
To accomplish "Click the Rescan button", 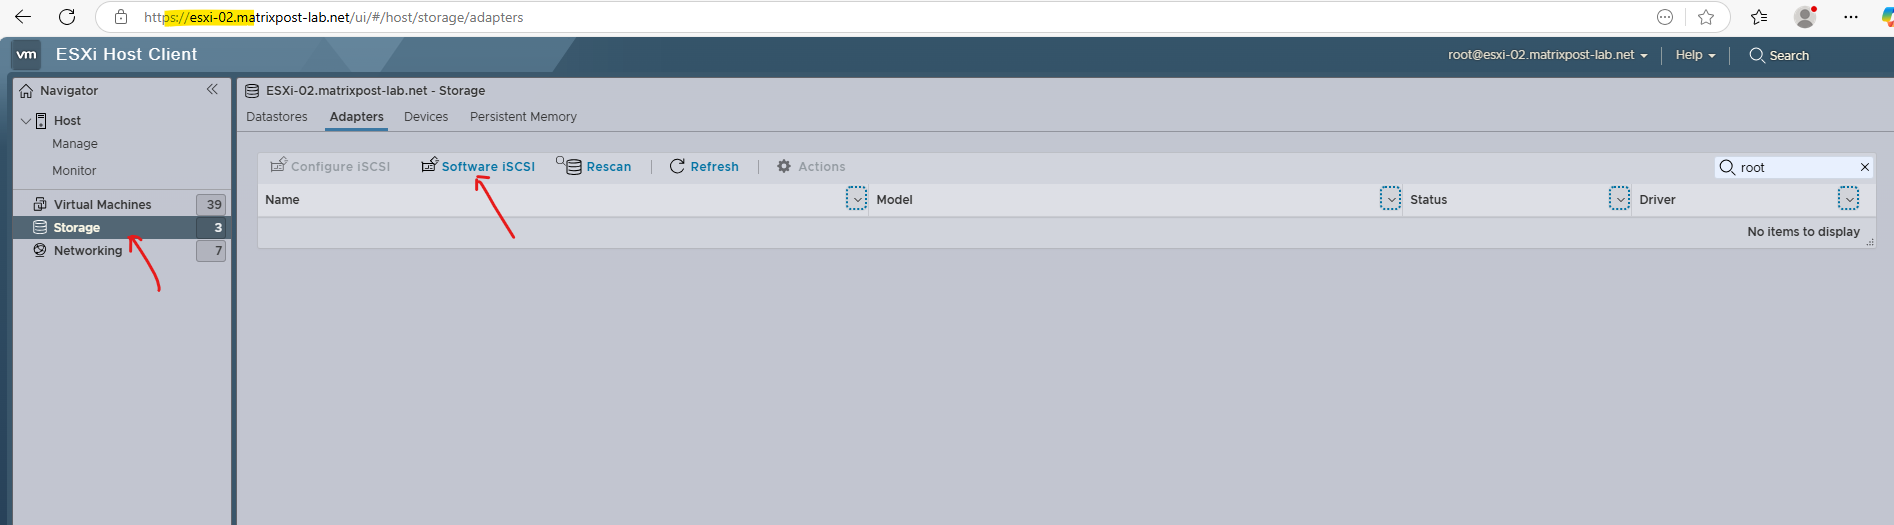I will (x=594, y=166).
